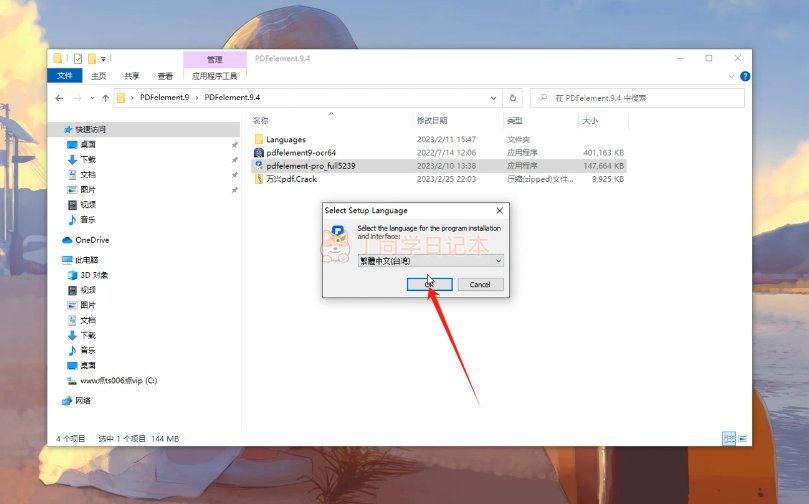Open 桌面 under quick access

click(88, 144)
